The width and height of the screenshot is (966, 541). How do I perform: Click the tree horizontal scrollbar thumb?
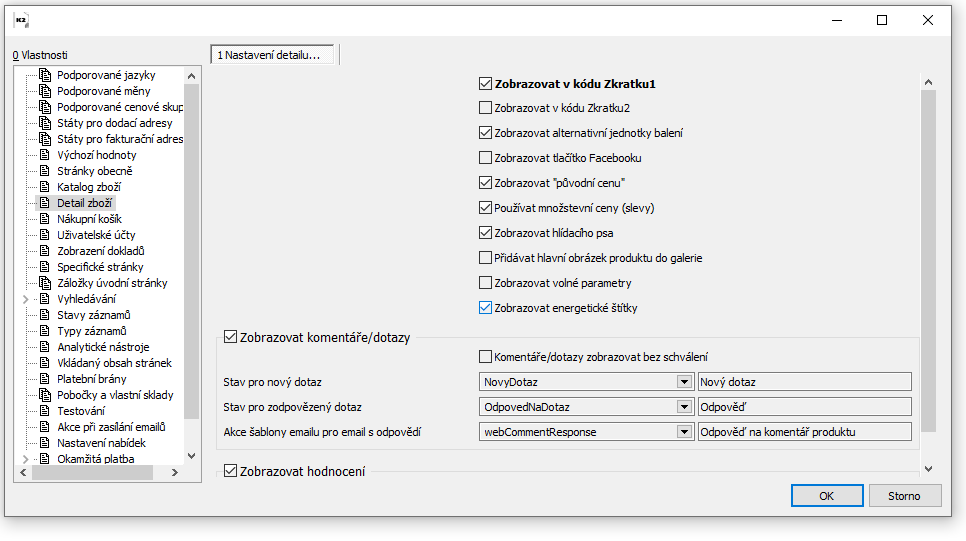[92, 473]
